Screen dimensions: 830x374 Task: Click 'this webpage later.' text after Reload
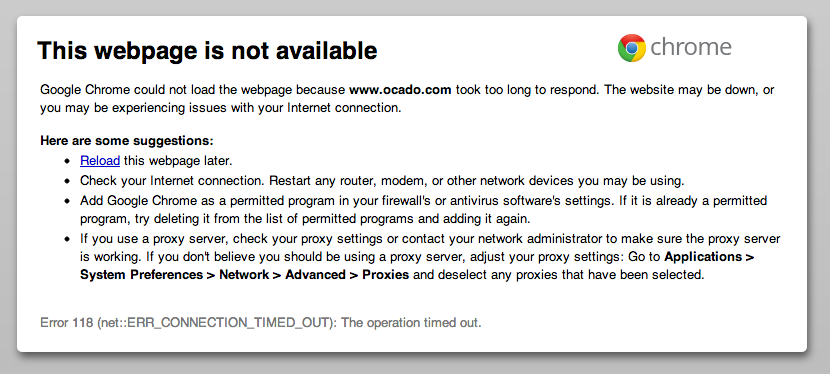(178, 160)
